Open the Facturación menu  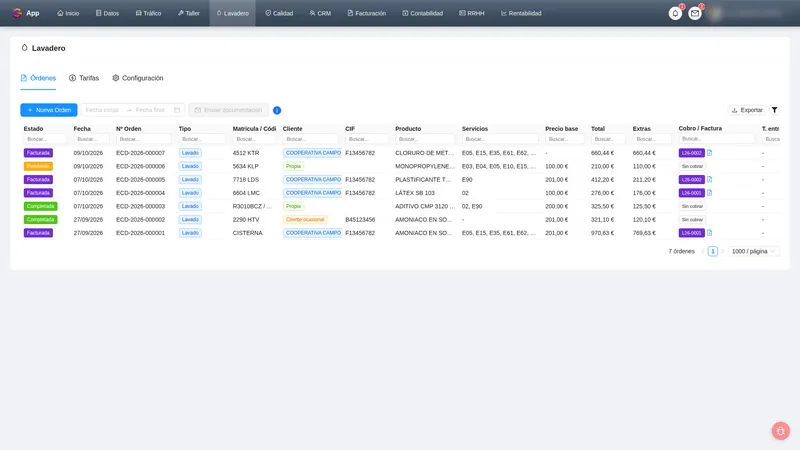click(x=367, y=13)
